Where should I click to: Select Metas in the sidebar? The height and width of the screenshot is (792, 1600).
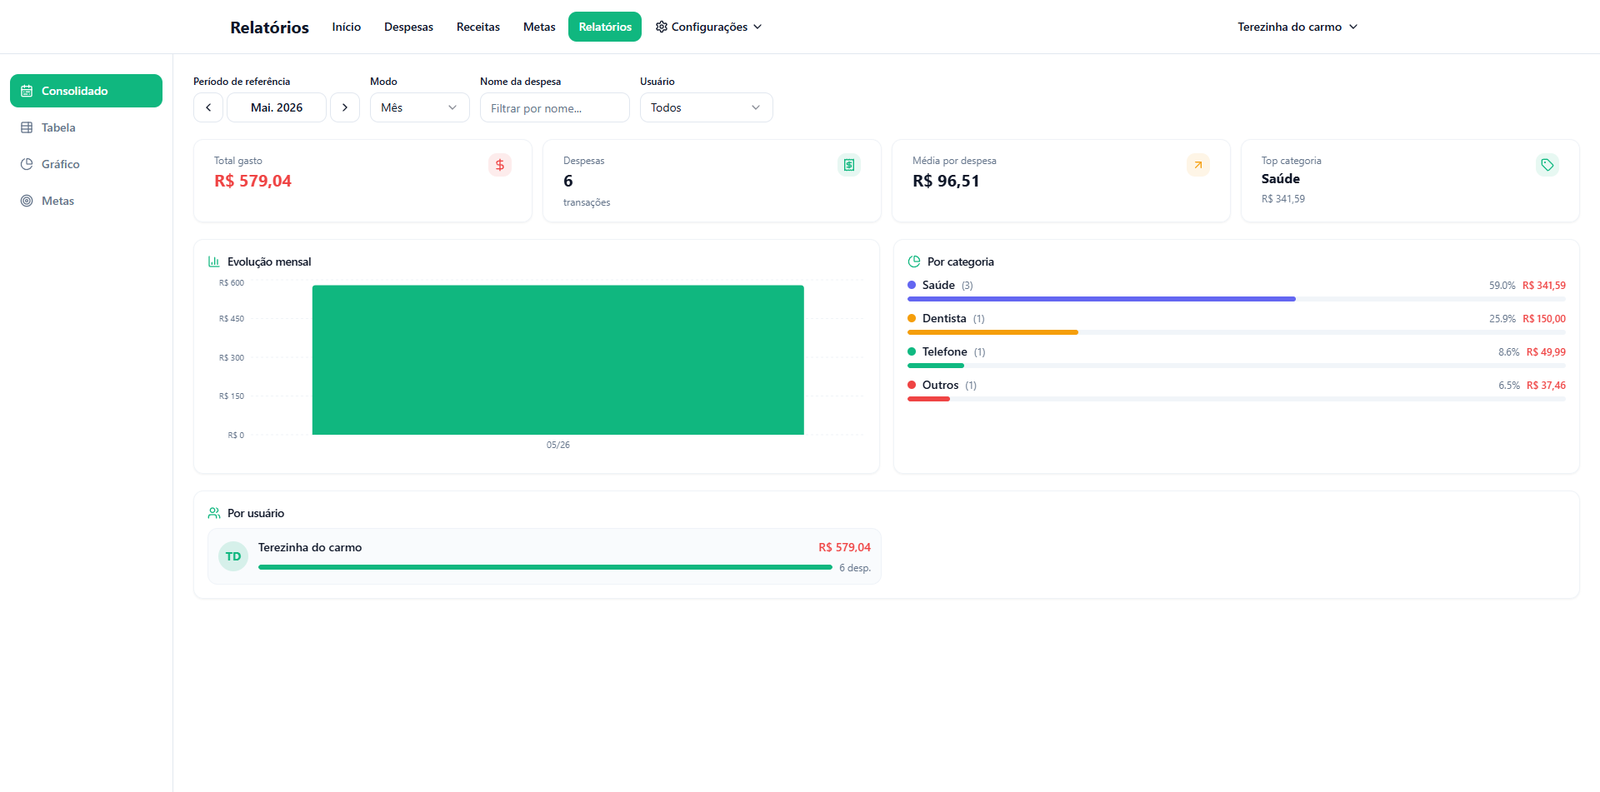click(86, 201)
